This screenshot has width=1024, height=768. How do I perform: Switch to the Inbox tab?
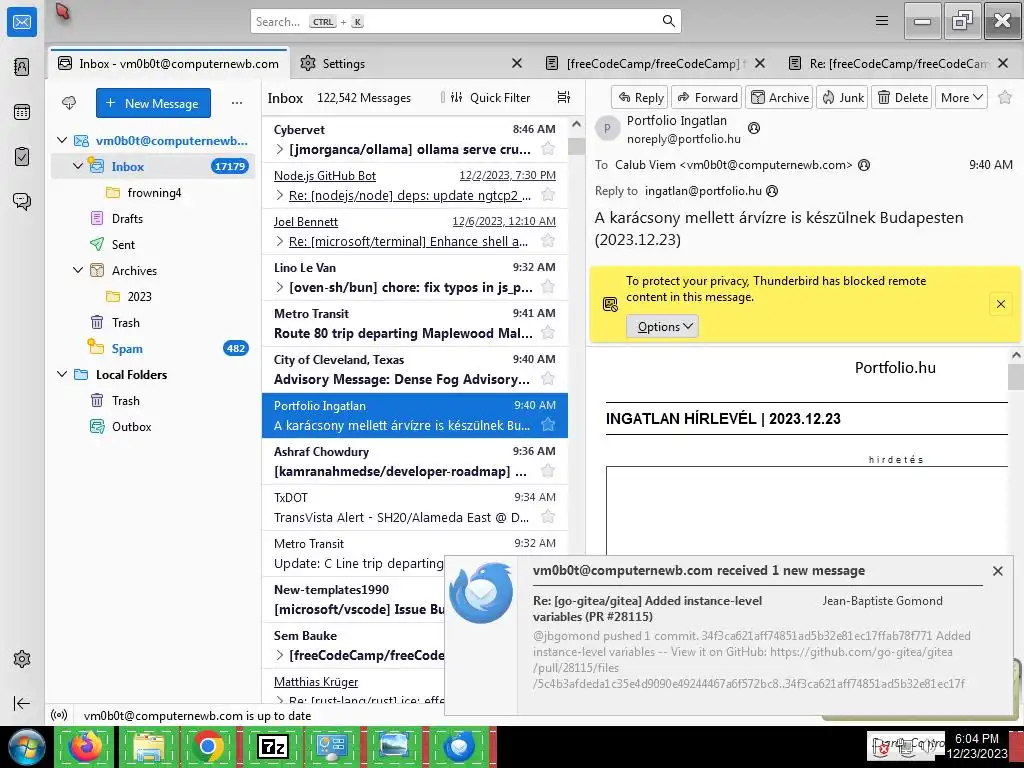(168, 63)
